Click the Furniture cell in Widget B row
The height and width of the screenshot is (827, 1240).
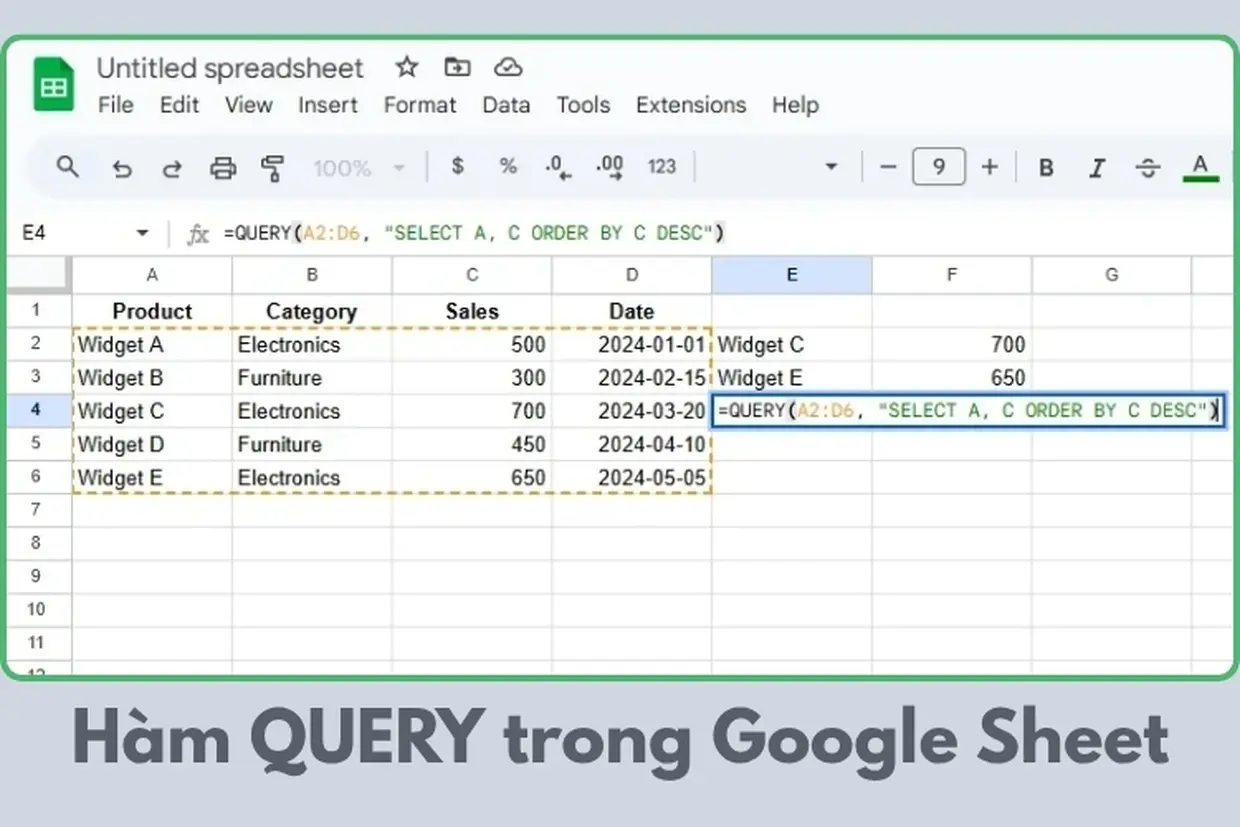(x=312, y=378)
